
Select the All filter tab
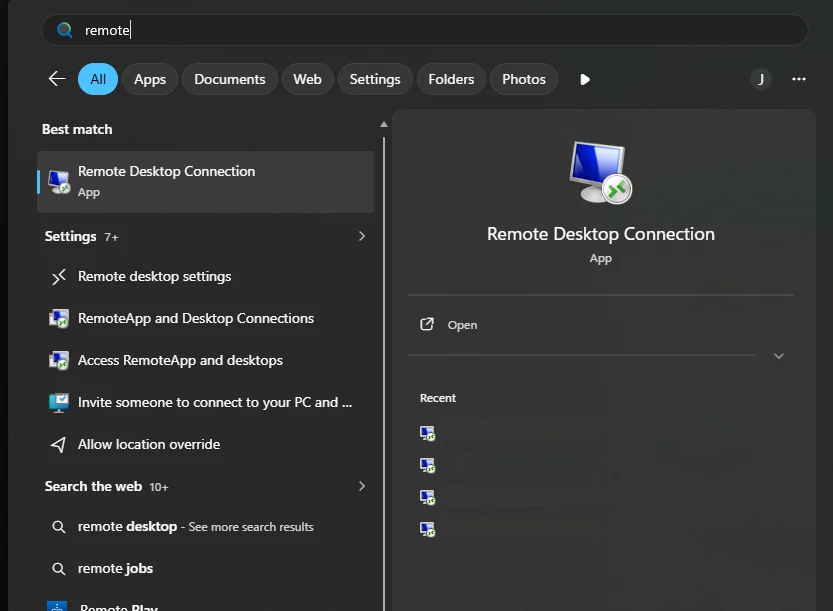coord(98,79)
